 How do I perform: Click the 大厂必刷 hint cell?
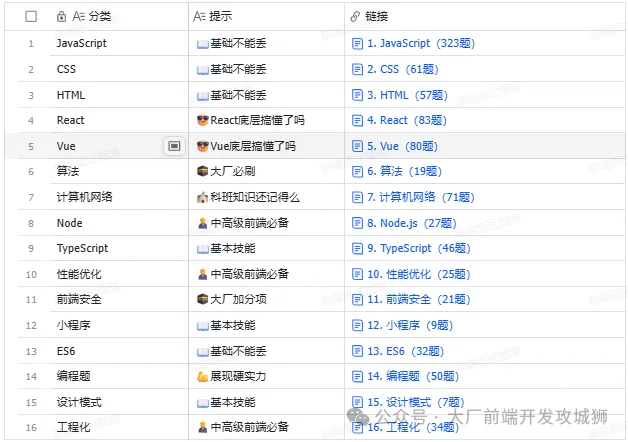pos(266,171)
